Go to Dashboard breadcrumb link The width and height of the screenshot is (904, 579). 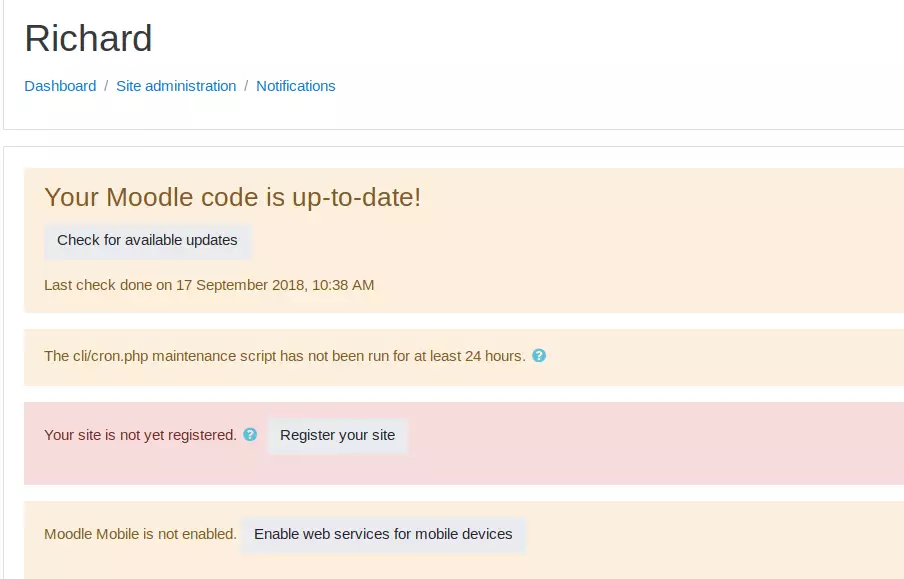click(x=60, y=86)
